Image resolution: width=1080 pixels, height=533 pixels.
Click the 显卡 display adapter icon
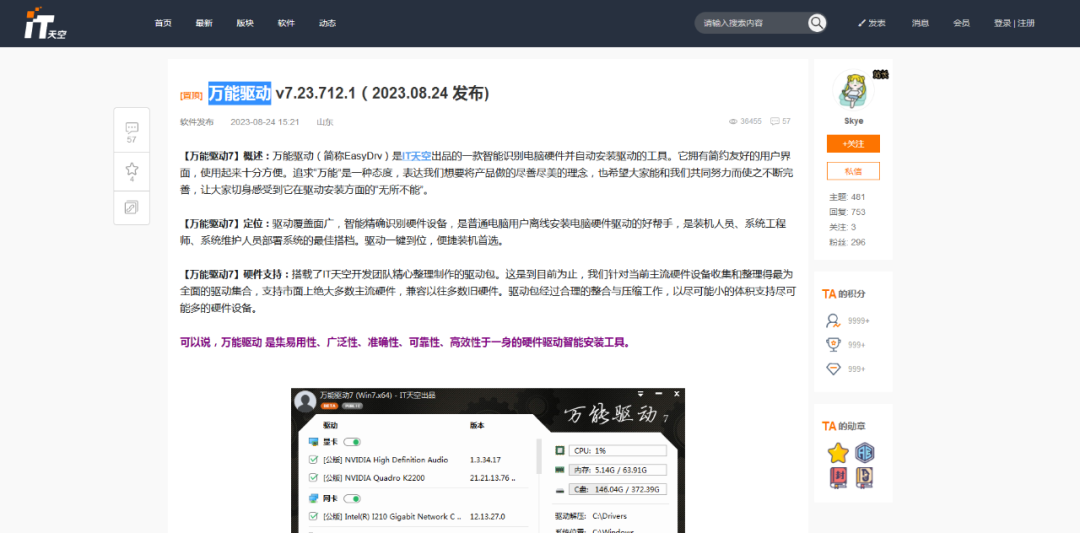314,442
